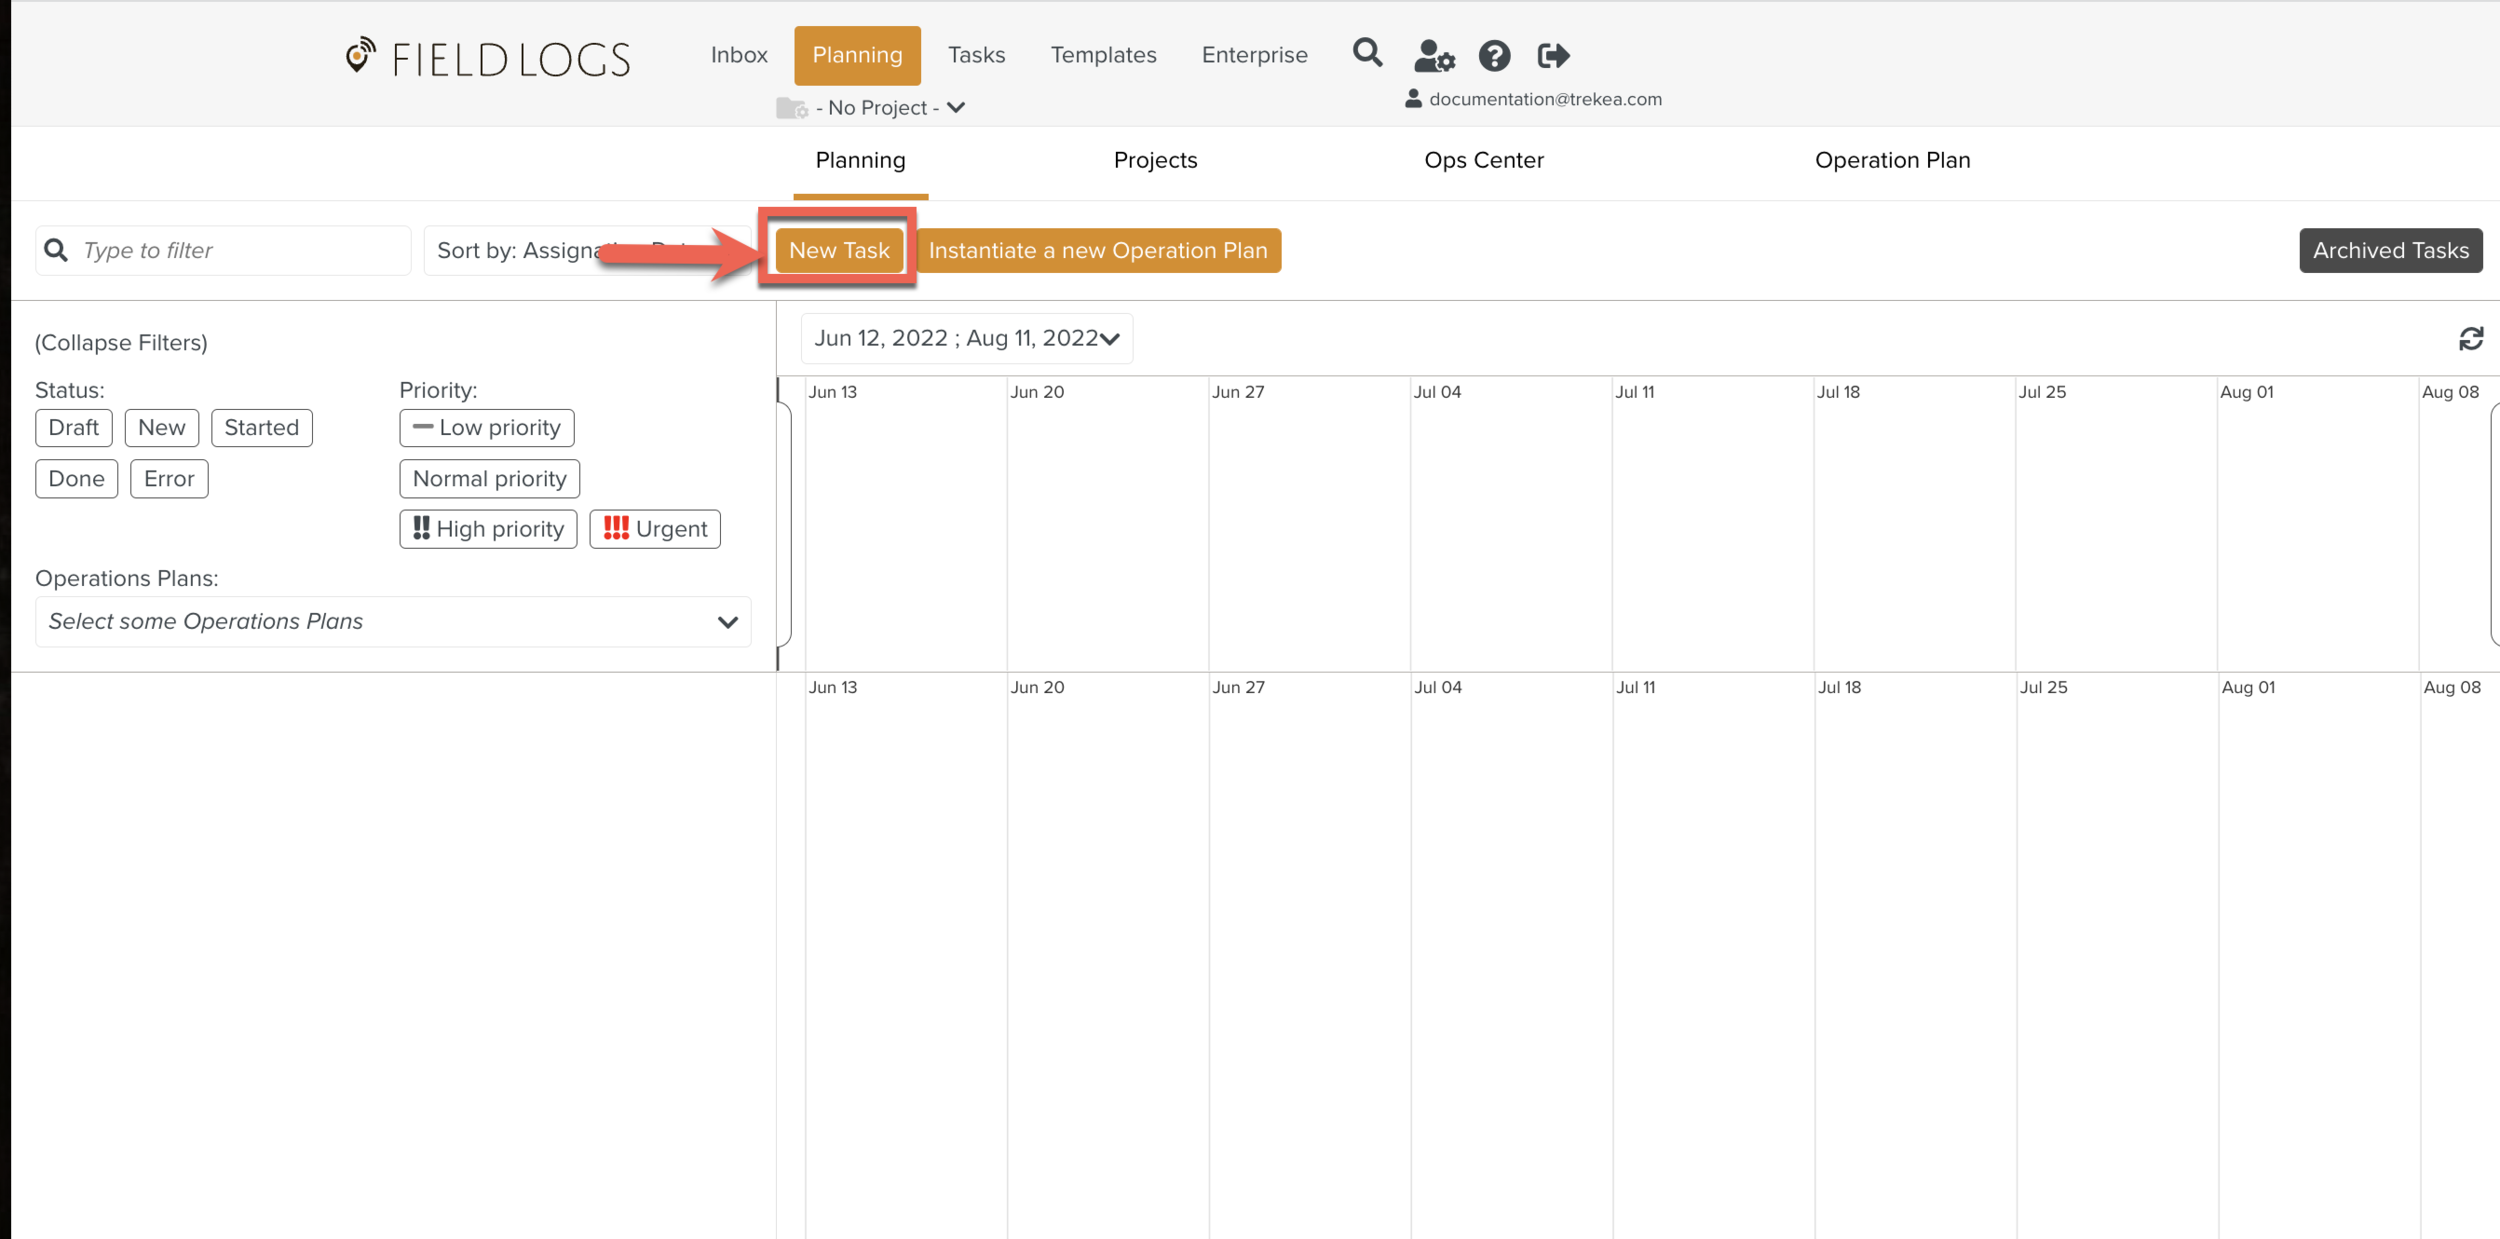The image size is (2500, 1239).
Task: Toggle the High priority filter
Action: 488,529
